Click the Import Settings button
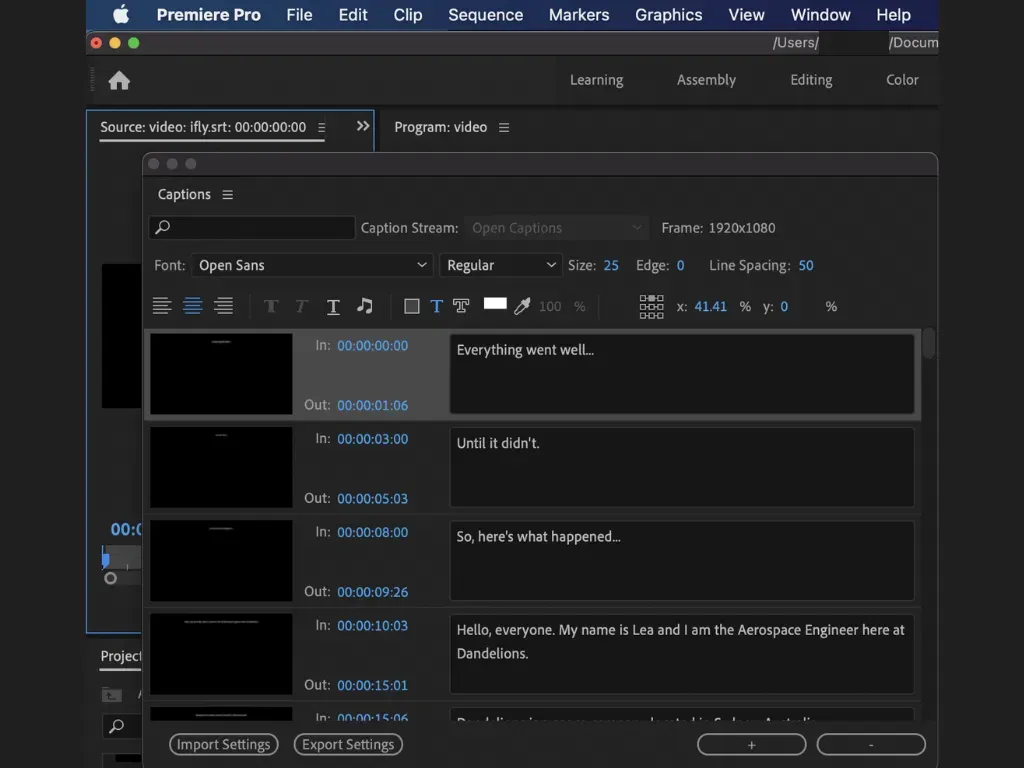Viewport: 1024px width, 768px height. 223,744
